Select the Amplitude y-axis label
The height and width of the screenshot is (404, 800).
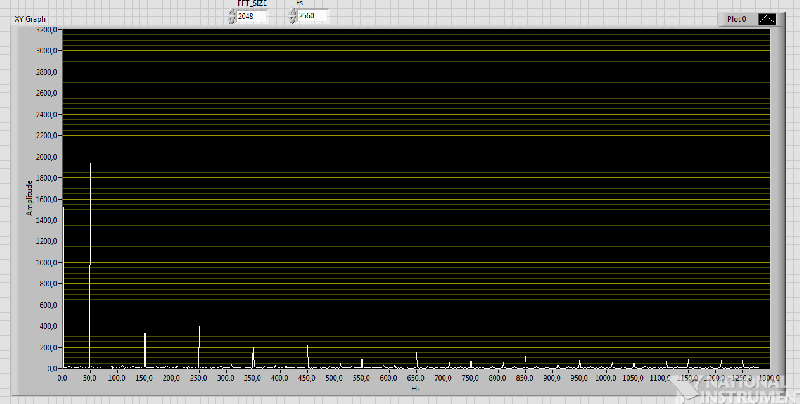tap(29, 198)
